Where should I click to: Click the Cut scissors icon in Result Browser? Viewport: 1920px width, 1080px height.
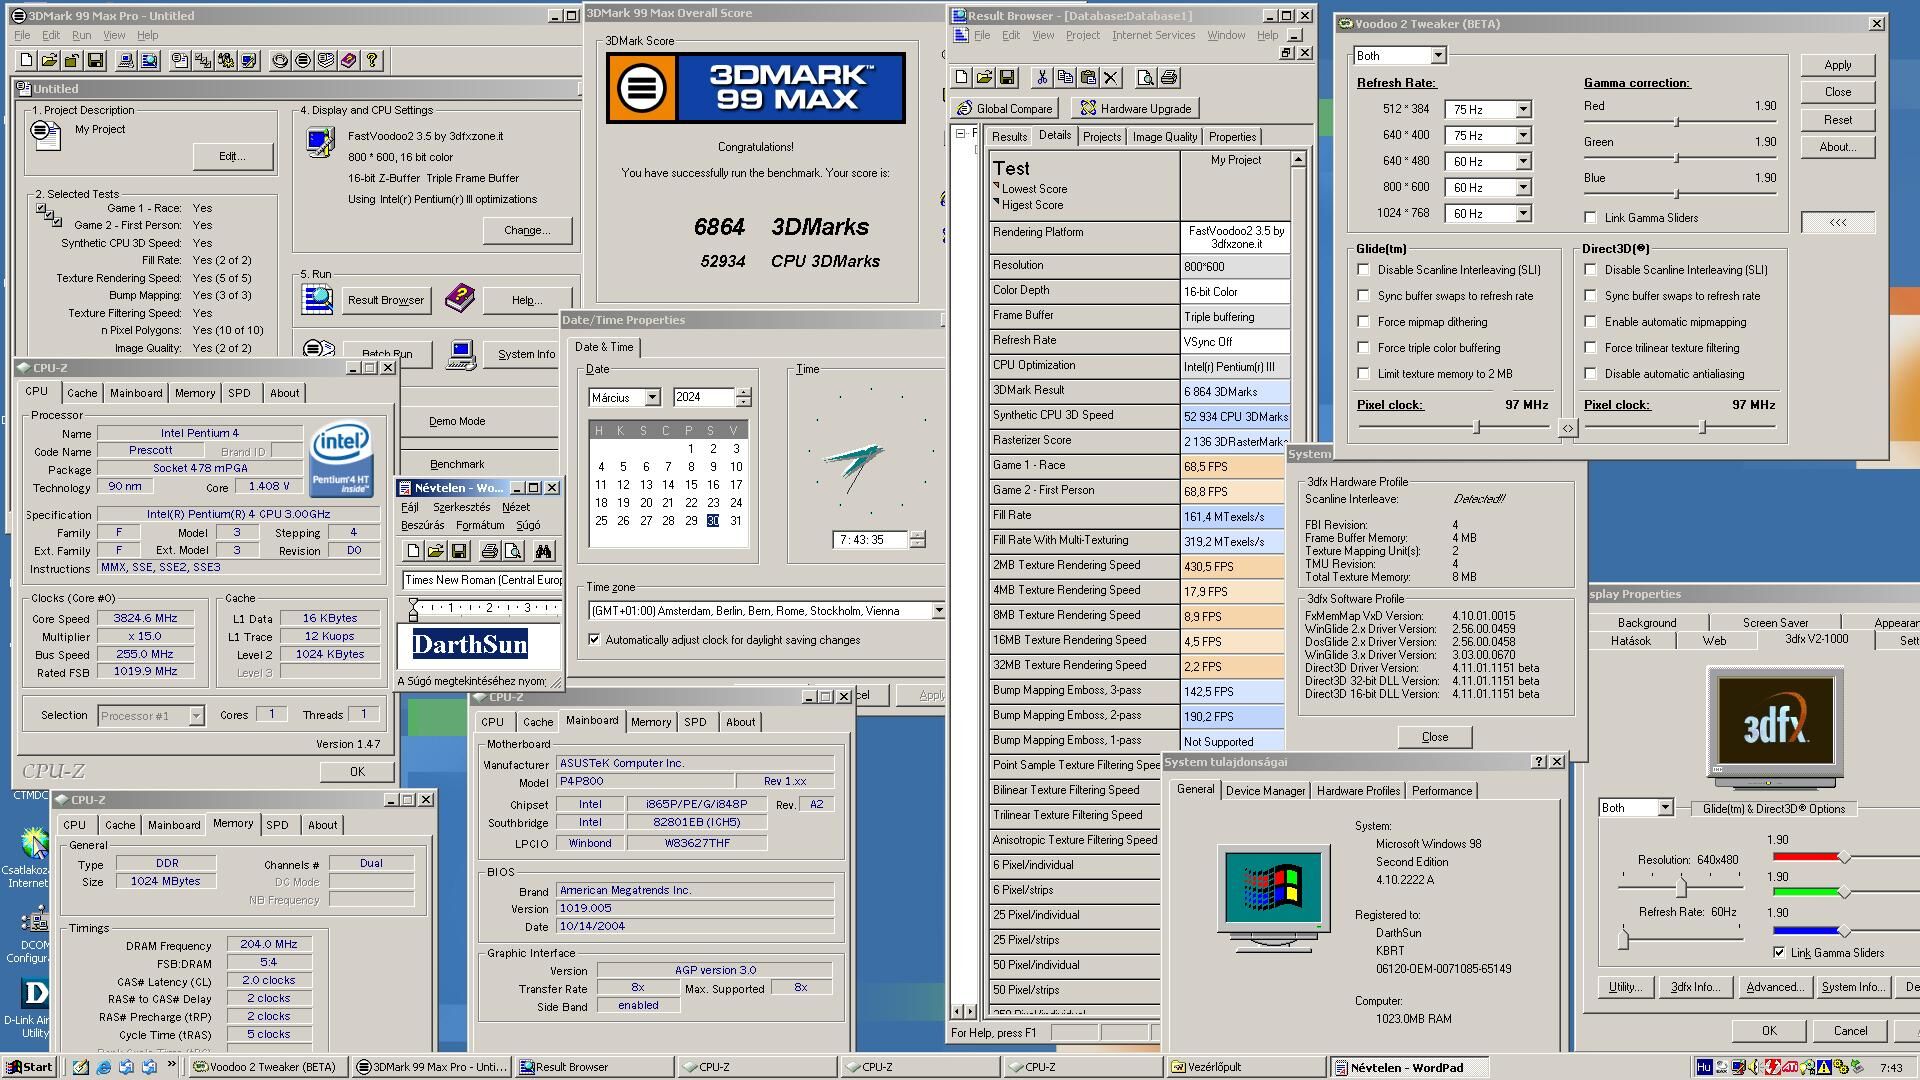coord(1042,77)
